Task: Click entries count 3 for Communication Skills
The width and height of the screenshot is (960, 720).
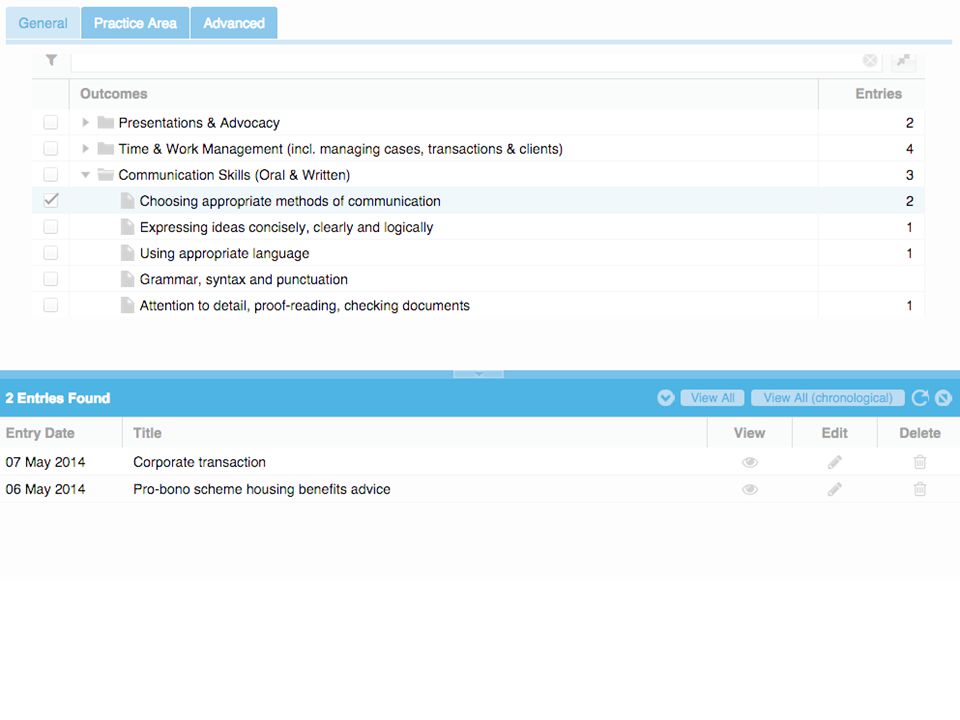Action: click(909, 175)
